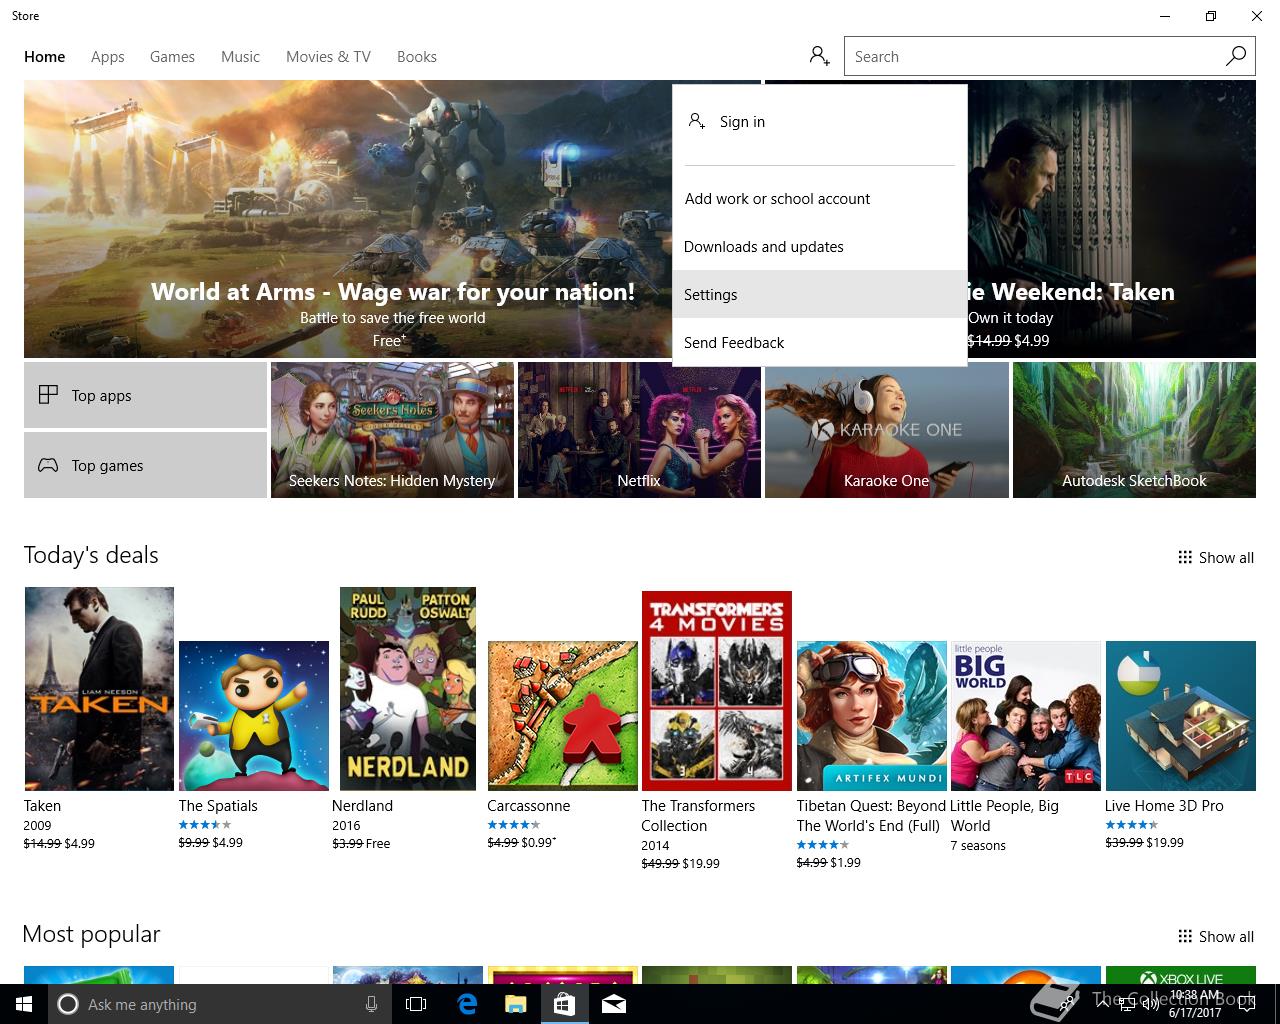Switch to the Home tab
The image size is (1280, 1024).
(45, 57)
